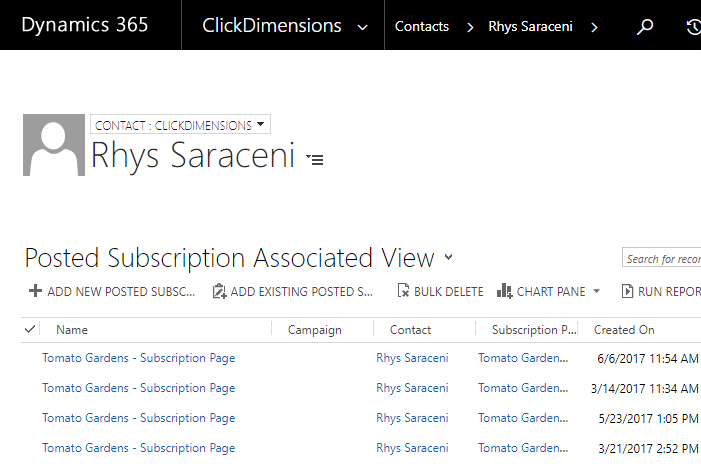701x464 pixels.
Task: Open Tomato Gardens subscription created 6/6/2017
Action: click(139, 358)
